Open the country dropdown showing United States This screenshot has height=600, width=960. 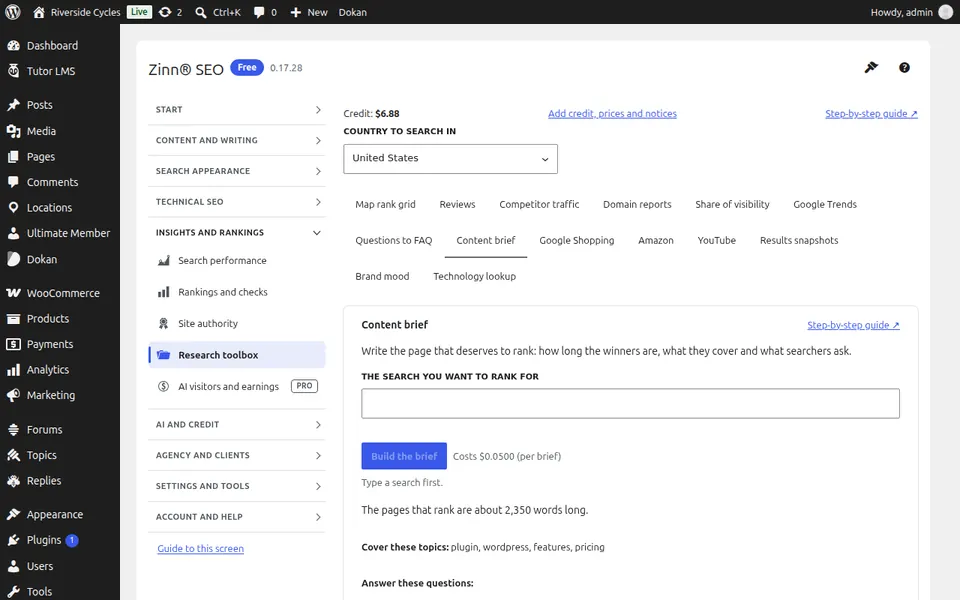point(451,159)
